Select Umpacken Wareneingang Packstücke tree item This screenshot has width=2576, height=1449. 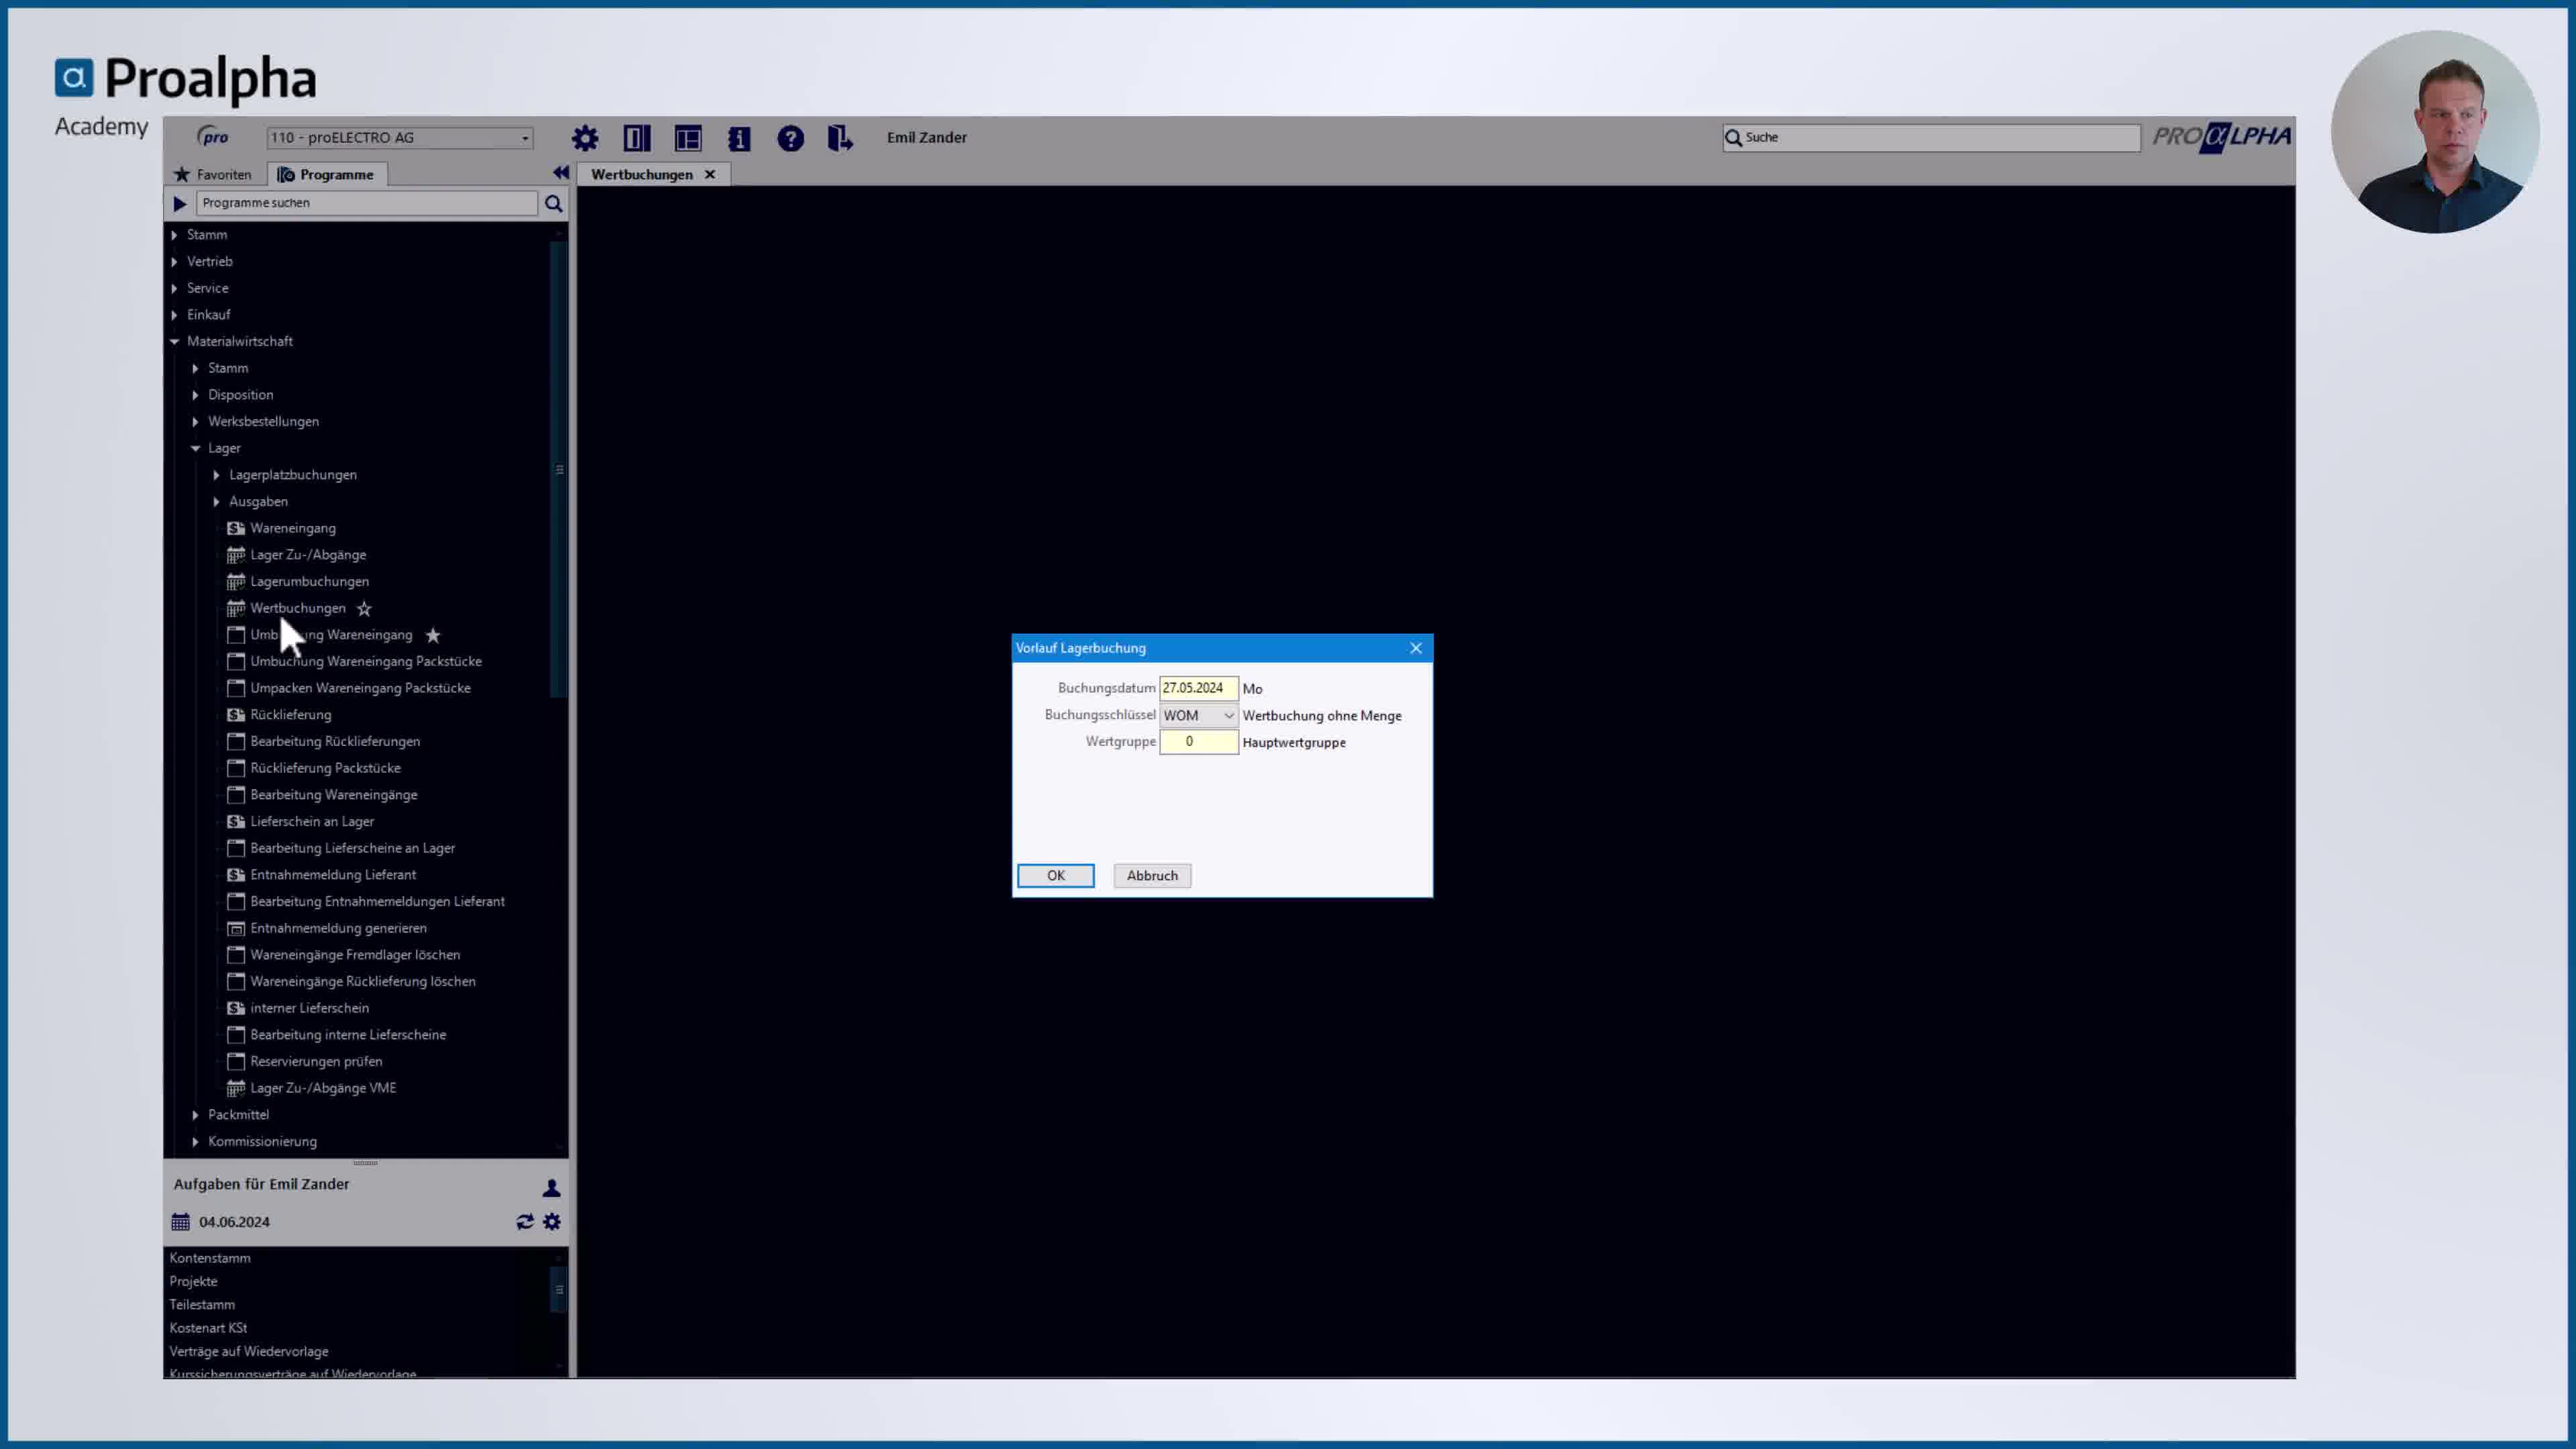click(x=360, y=688)
